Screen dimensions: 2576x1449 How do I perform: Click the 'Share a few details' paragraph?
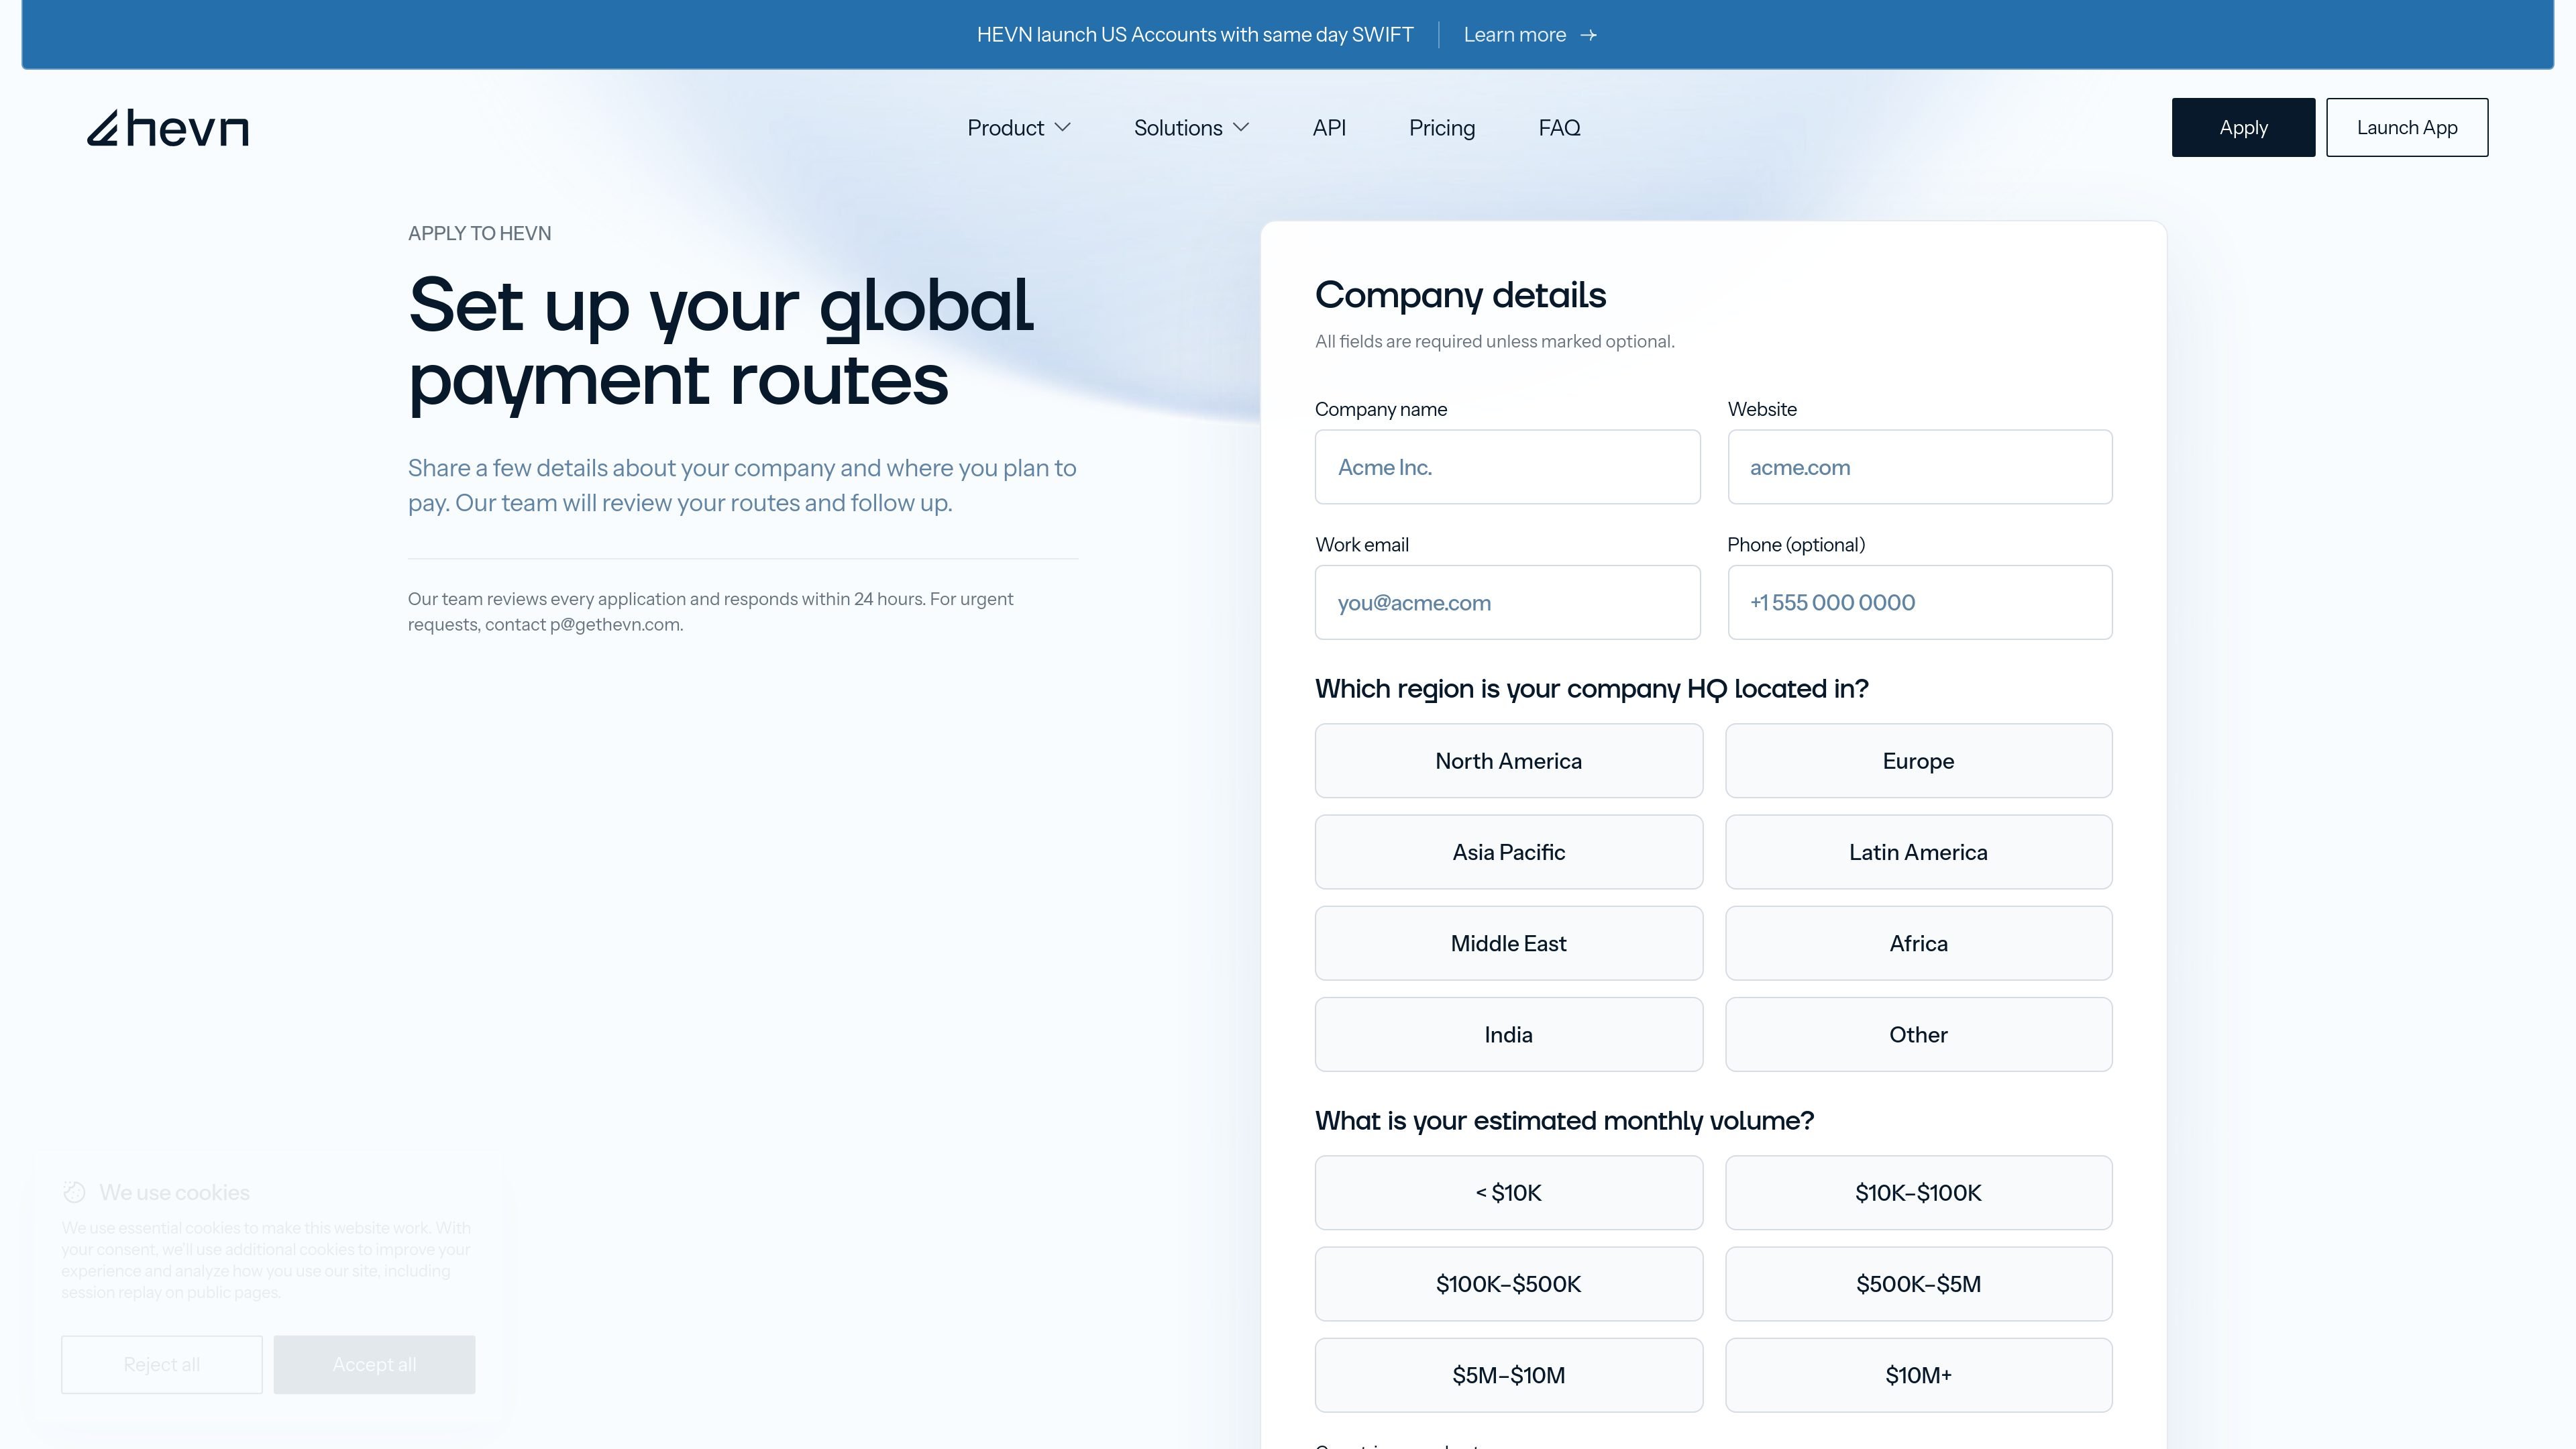(742, 485)
